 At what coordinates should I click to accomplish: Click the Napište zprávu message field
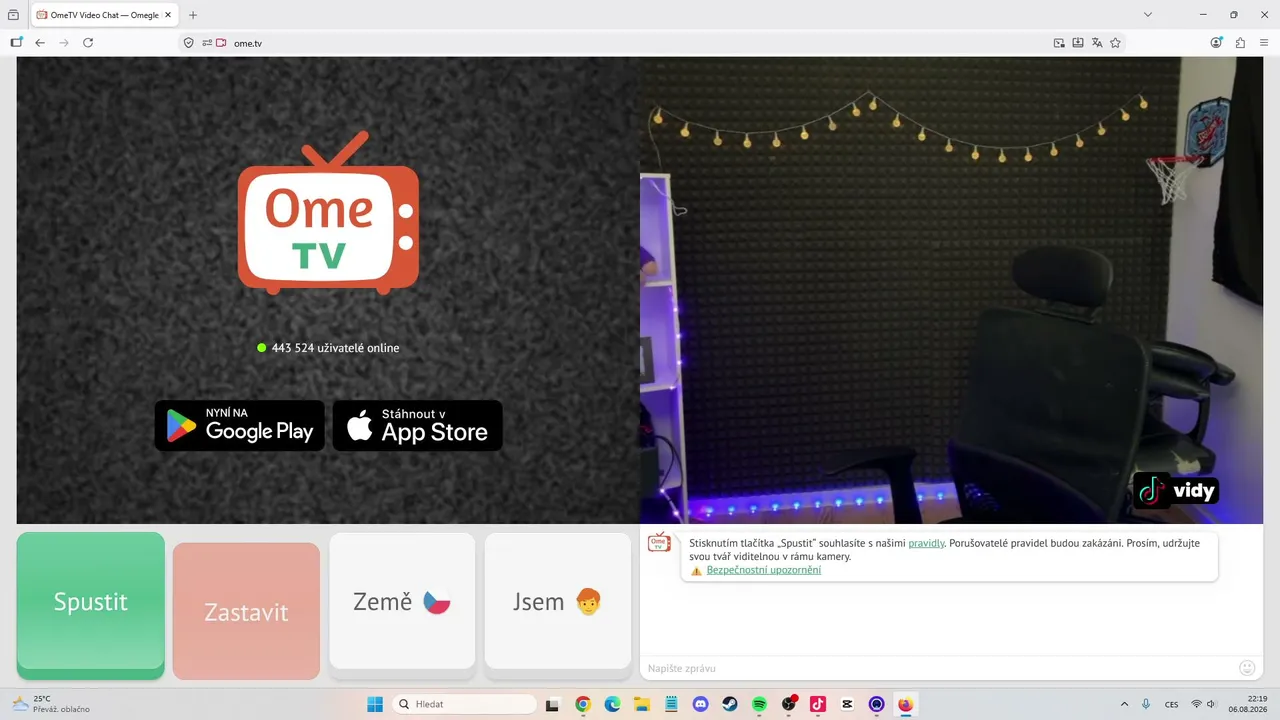tap(937, 668)
